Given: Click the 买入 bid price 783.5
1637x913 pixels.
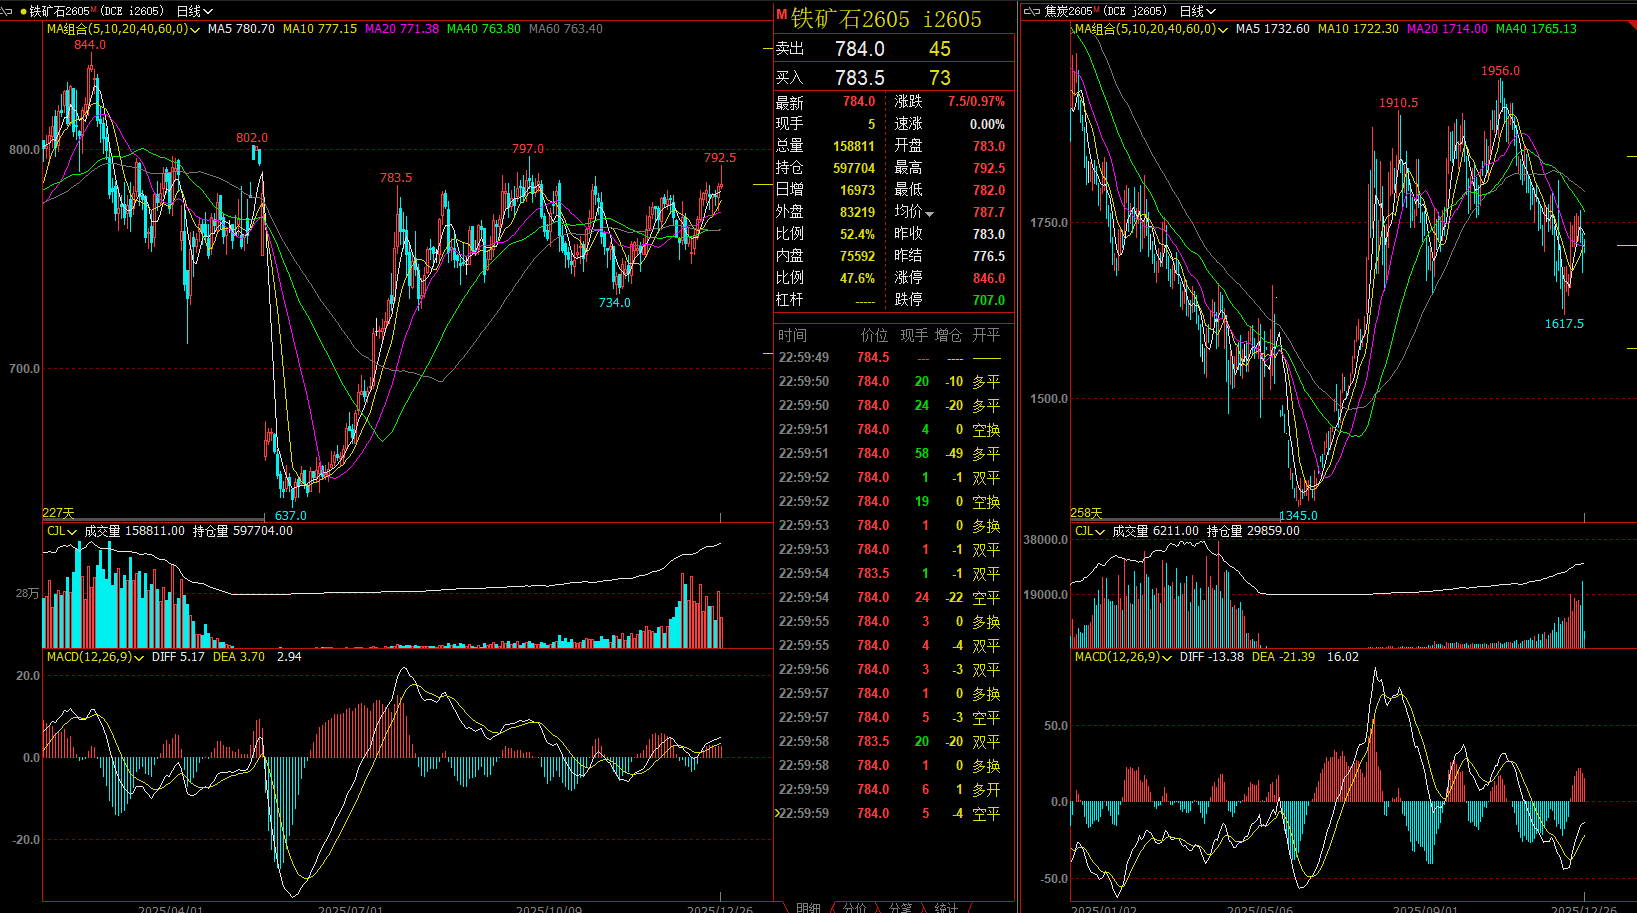Looking at the screenshot, I should pos(859,78).
